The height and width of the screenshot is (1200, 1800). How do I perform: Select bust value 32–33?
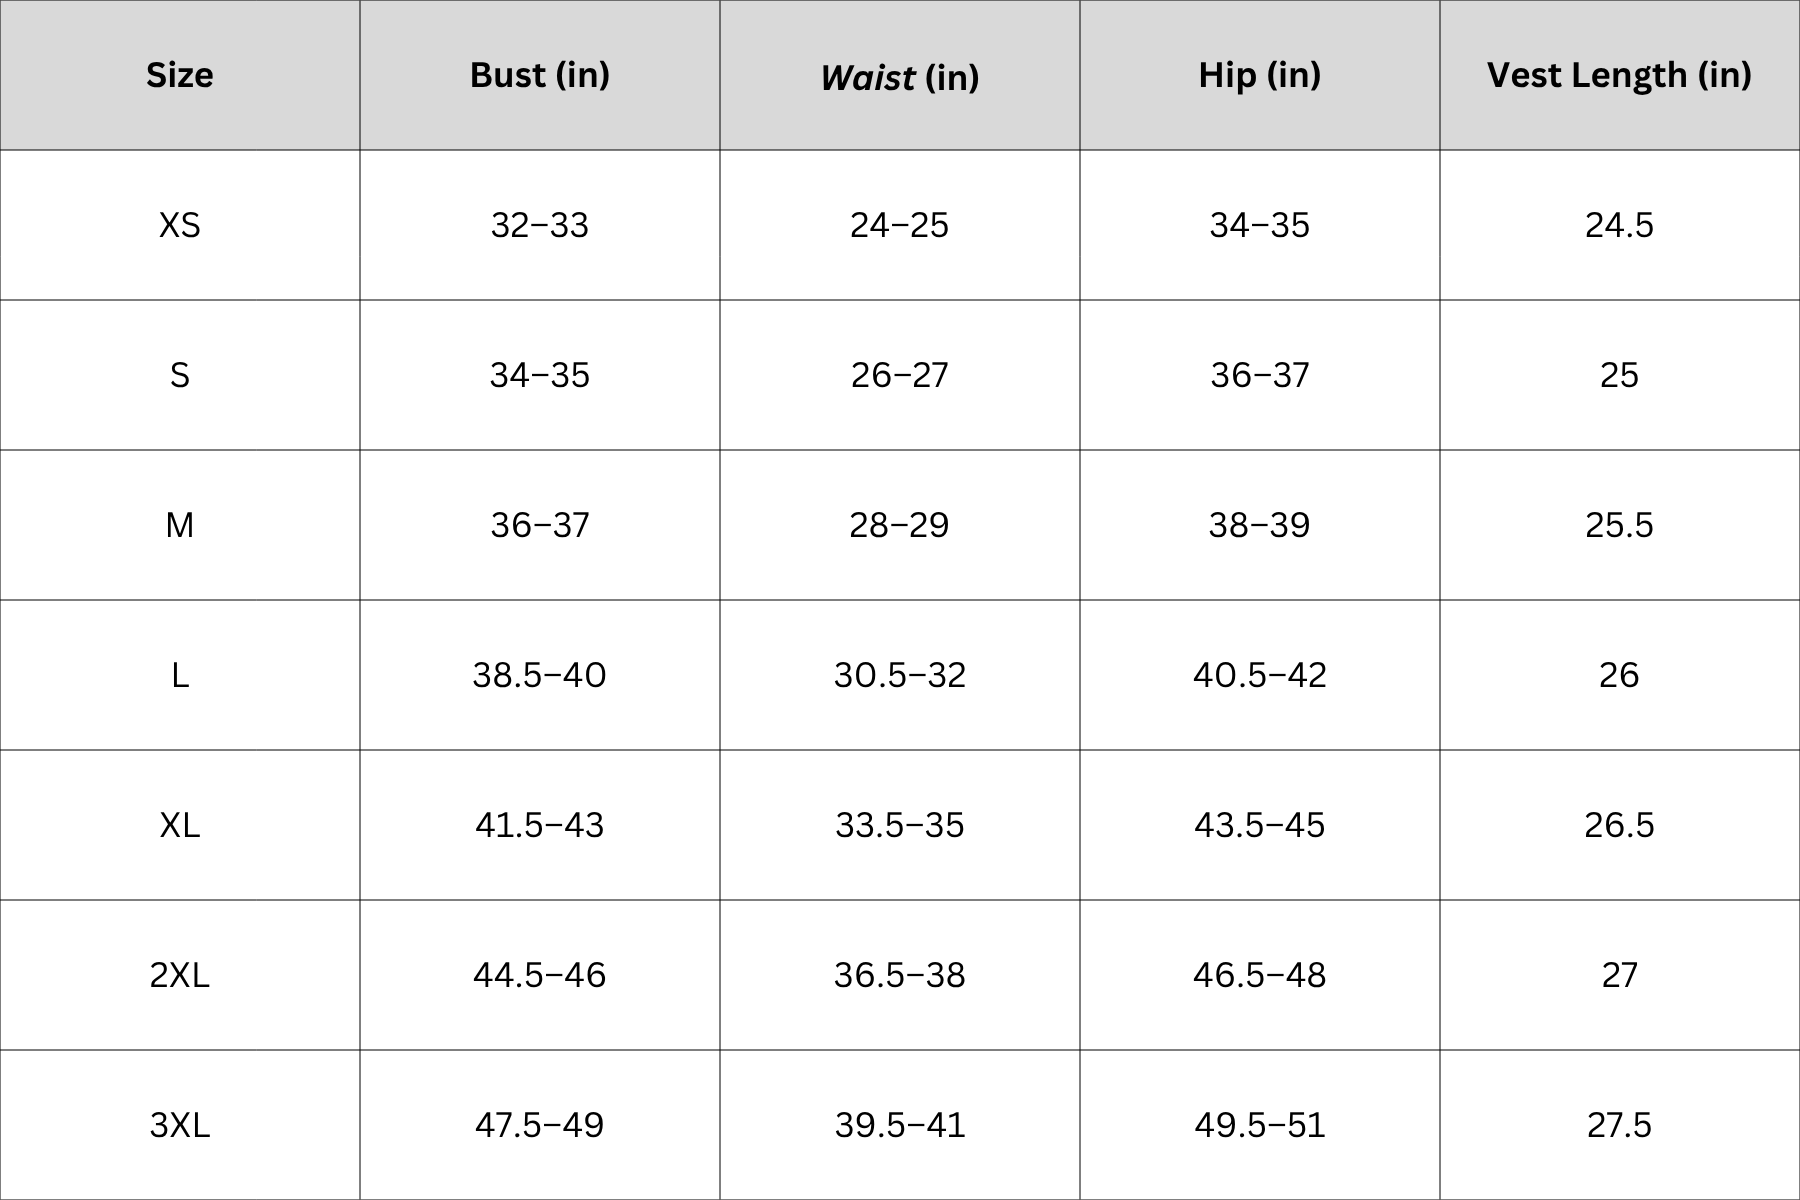[540, 225]
